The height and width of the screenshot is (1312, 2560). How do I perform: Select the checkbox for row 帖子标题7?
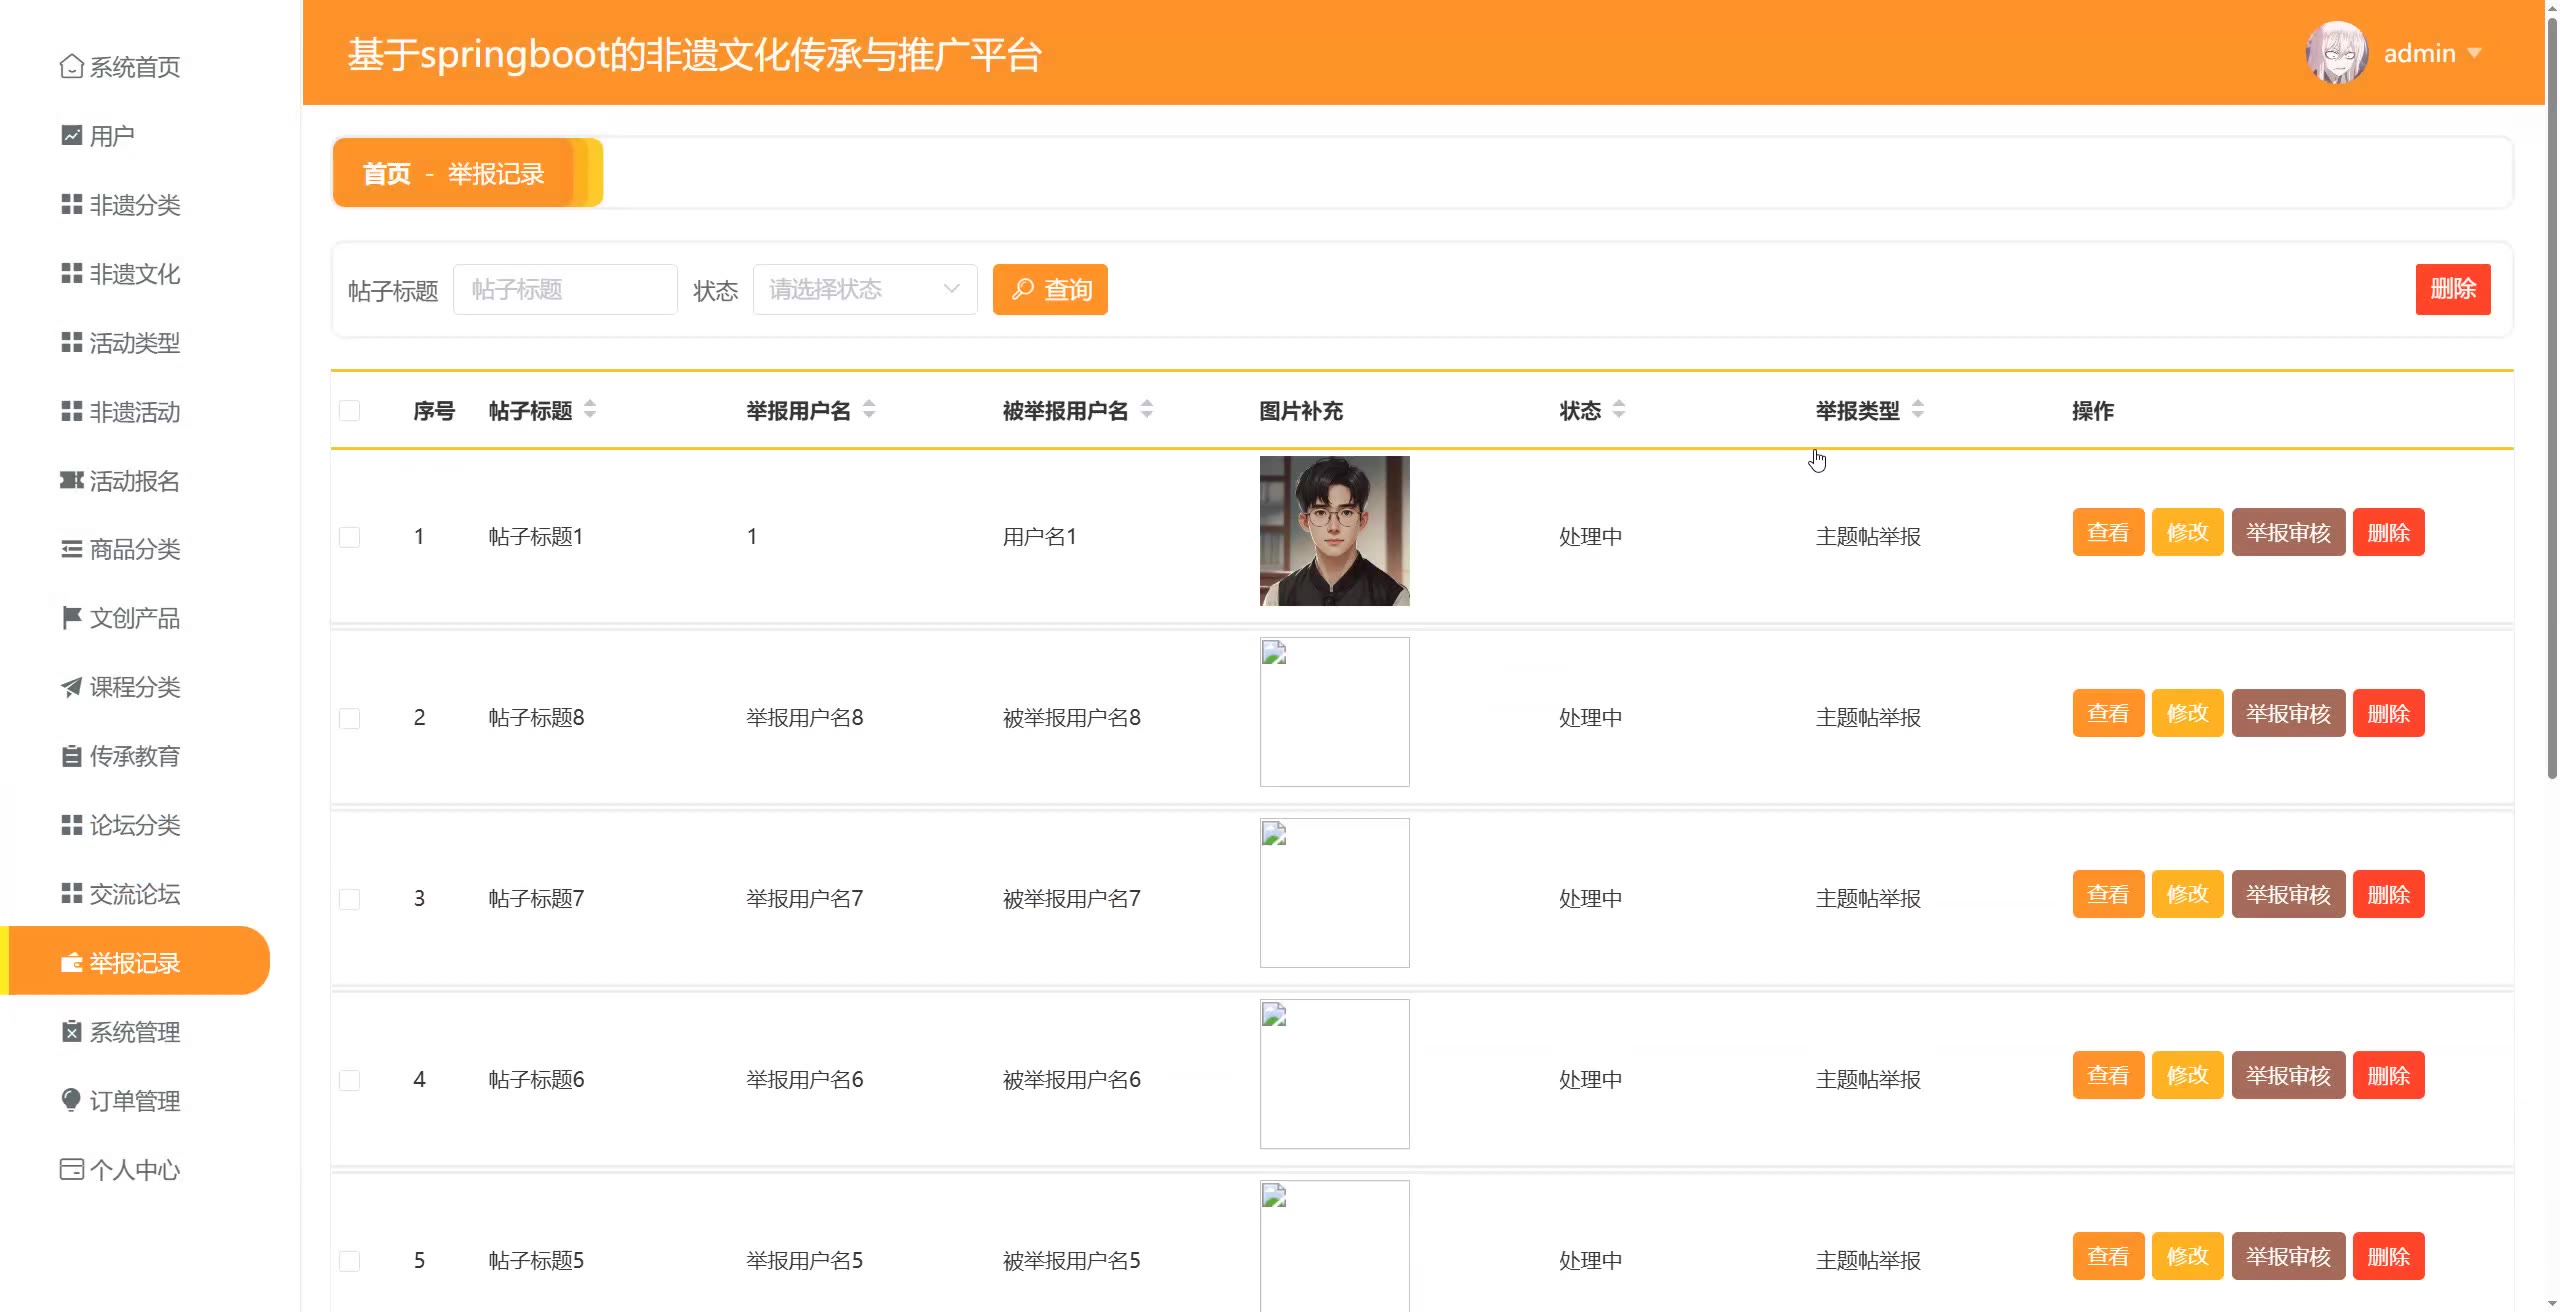pos(349,899)
